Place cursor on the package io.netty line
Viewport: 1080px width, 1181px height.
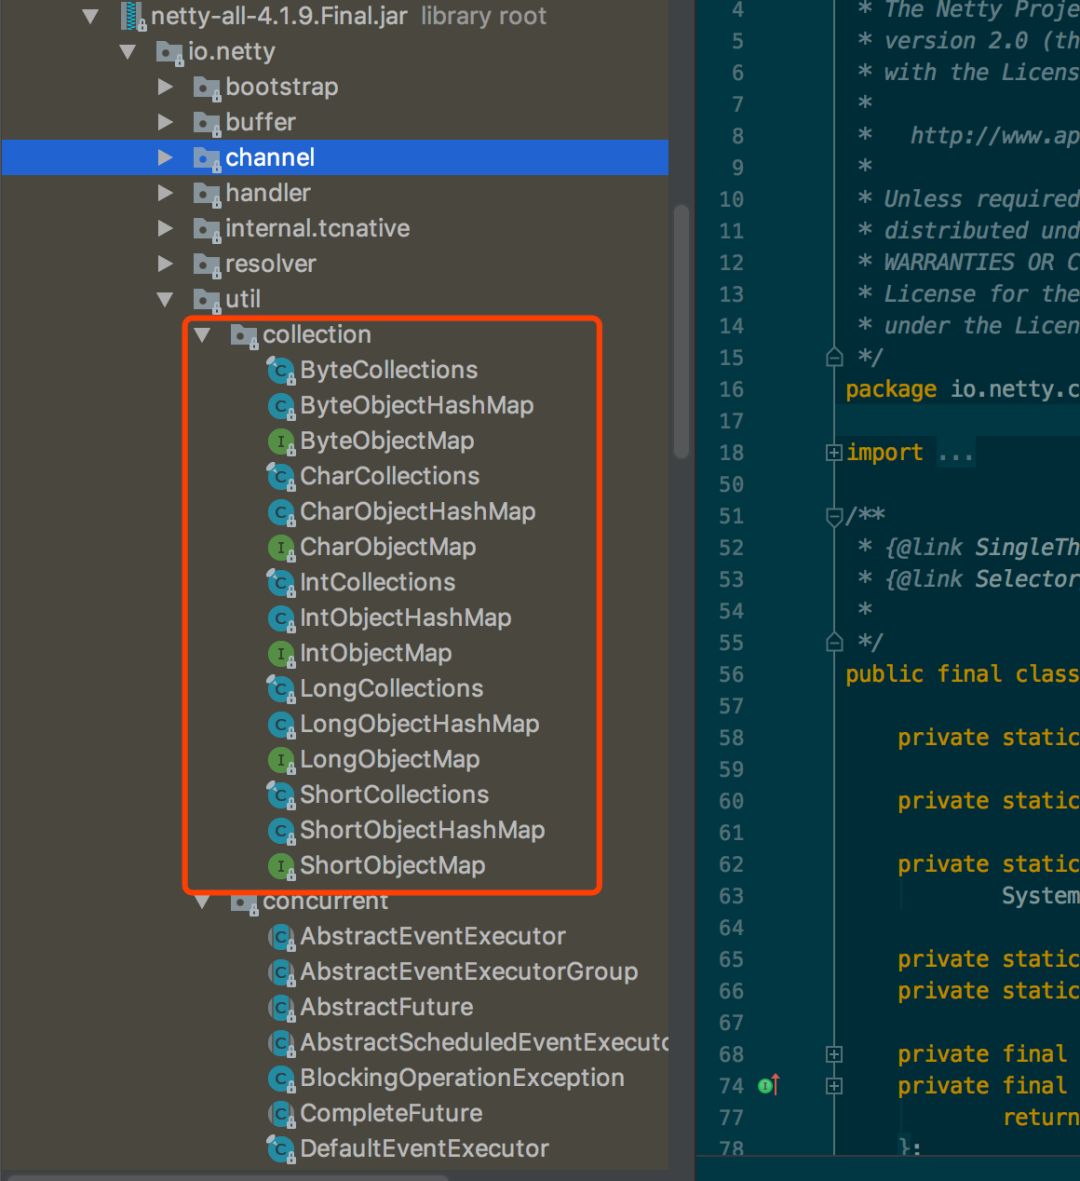[962, 389]
